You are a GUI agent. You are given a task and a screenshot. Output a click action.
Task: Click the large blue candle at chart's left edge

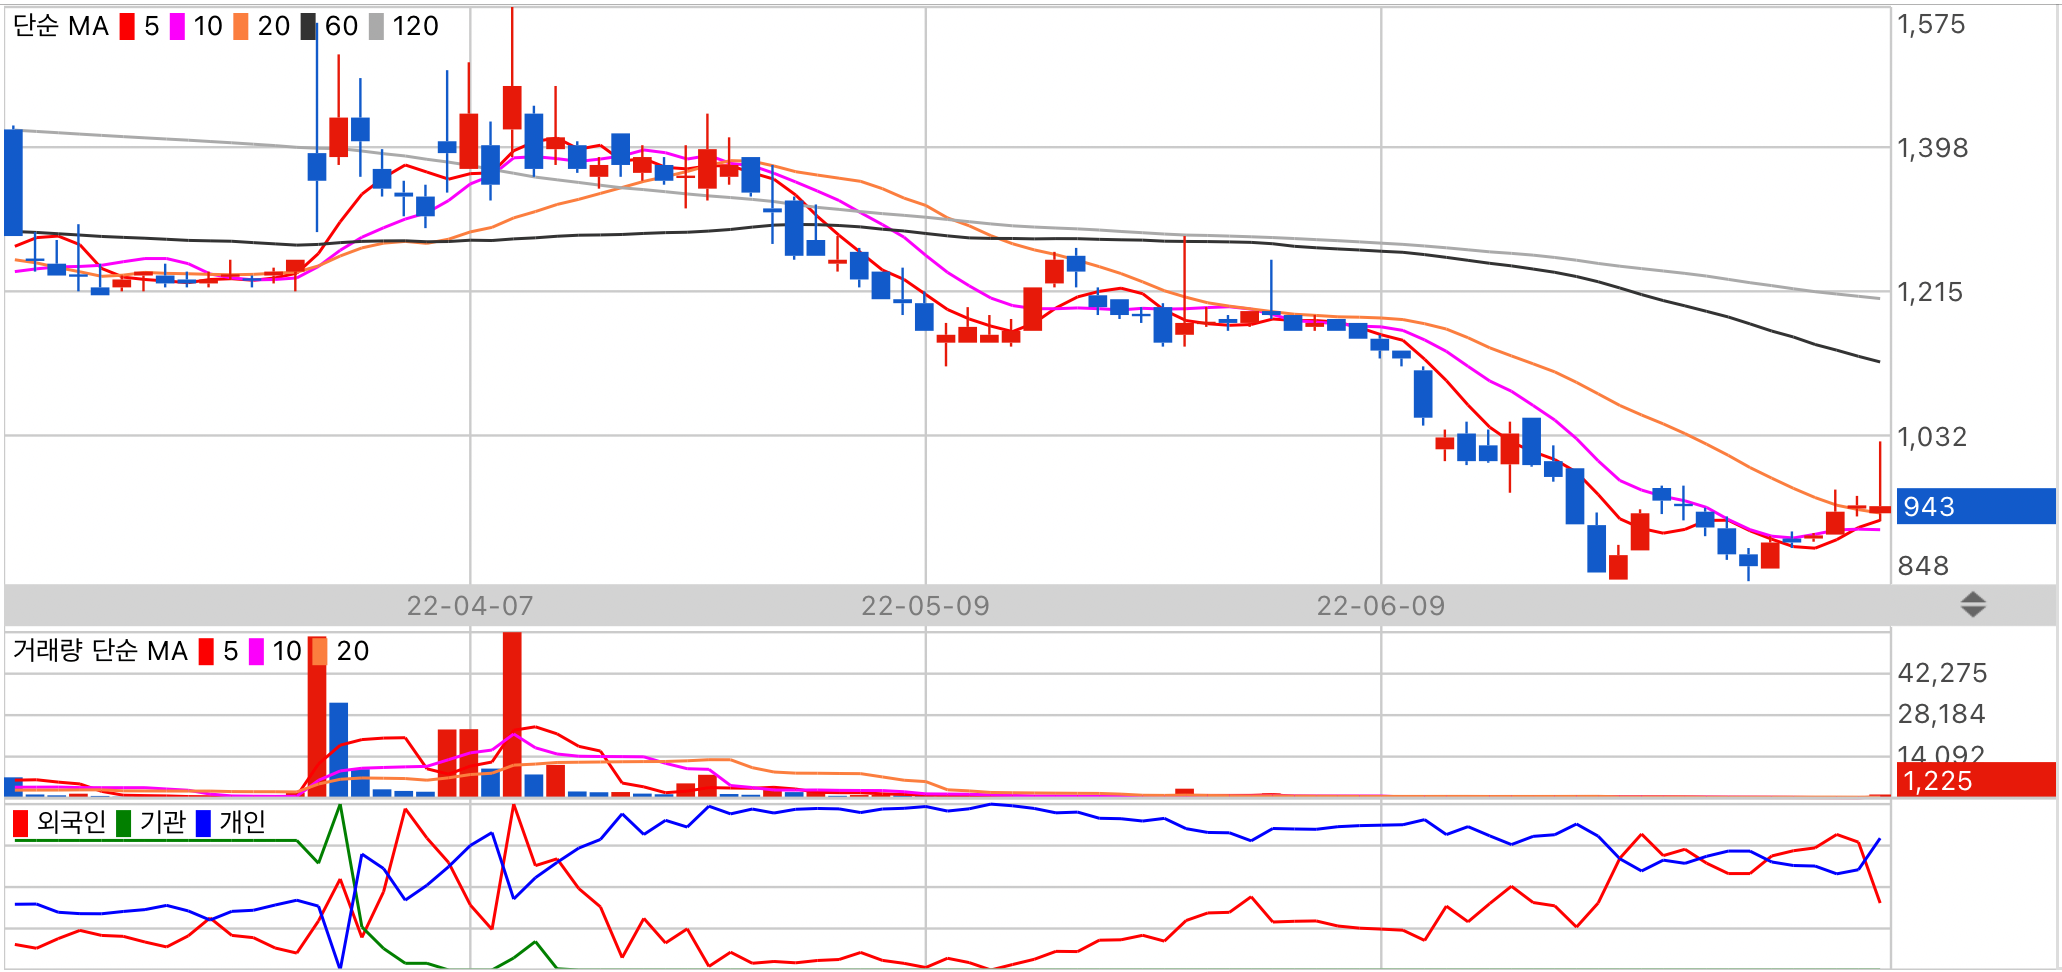click(x=13, y=182)
